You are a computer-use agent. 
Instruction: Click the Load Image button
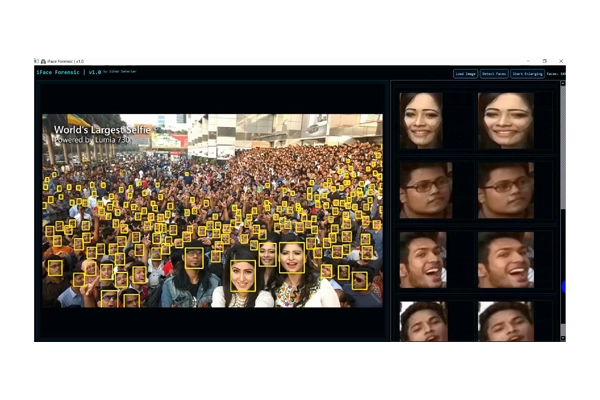pyautogui.click(x=465, y=74)
